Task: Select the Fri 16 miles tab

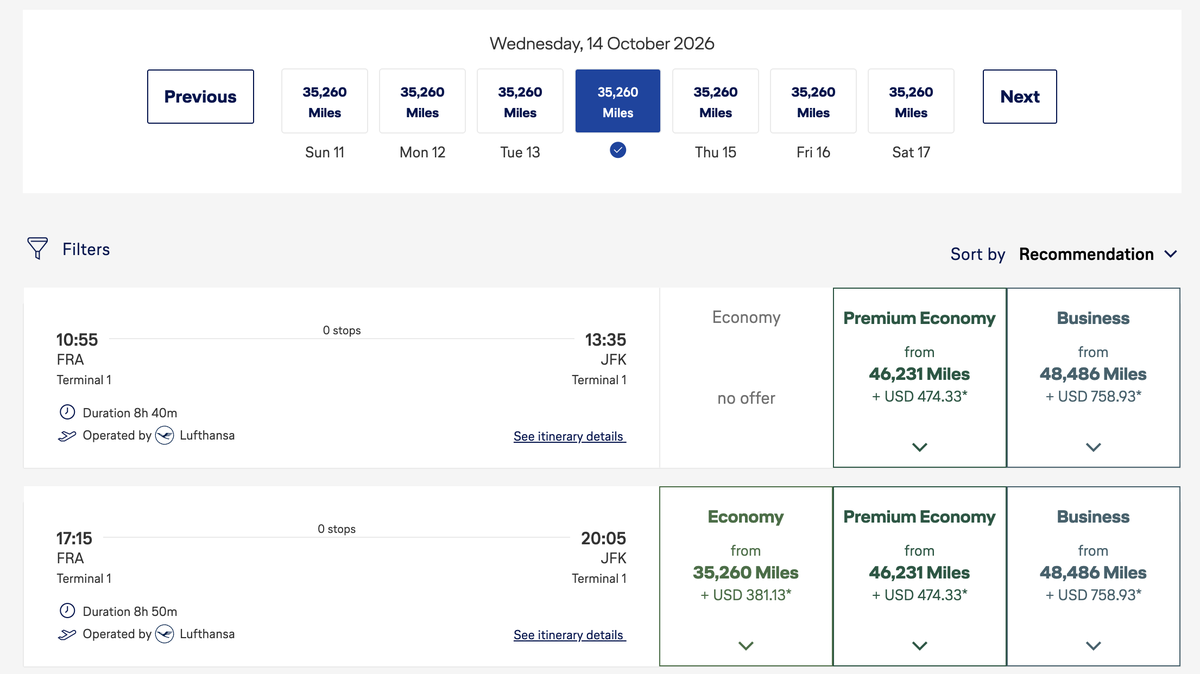Action: coord(812,100)
